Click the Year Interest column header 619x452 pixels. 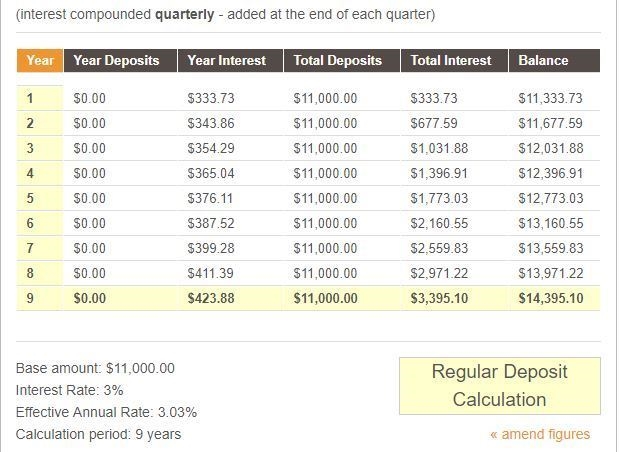(231, 60)
